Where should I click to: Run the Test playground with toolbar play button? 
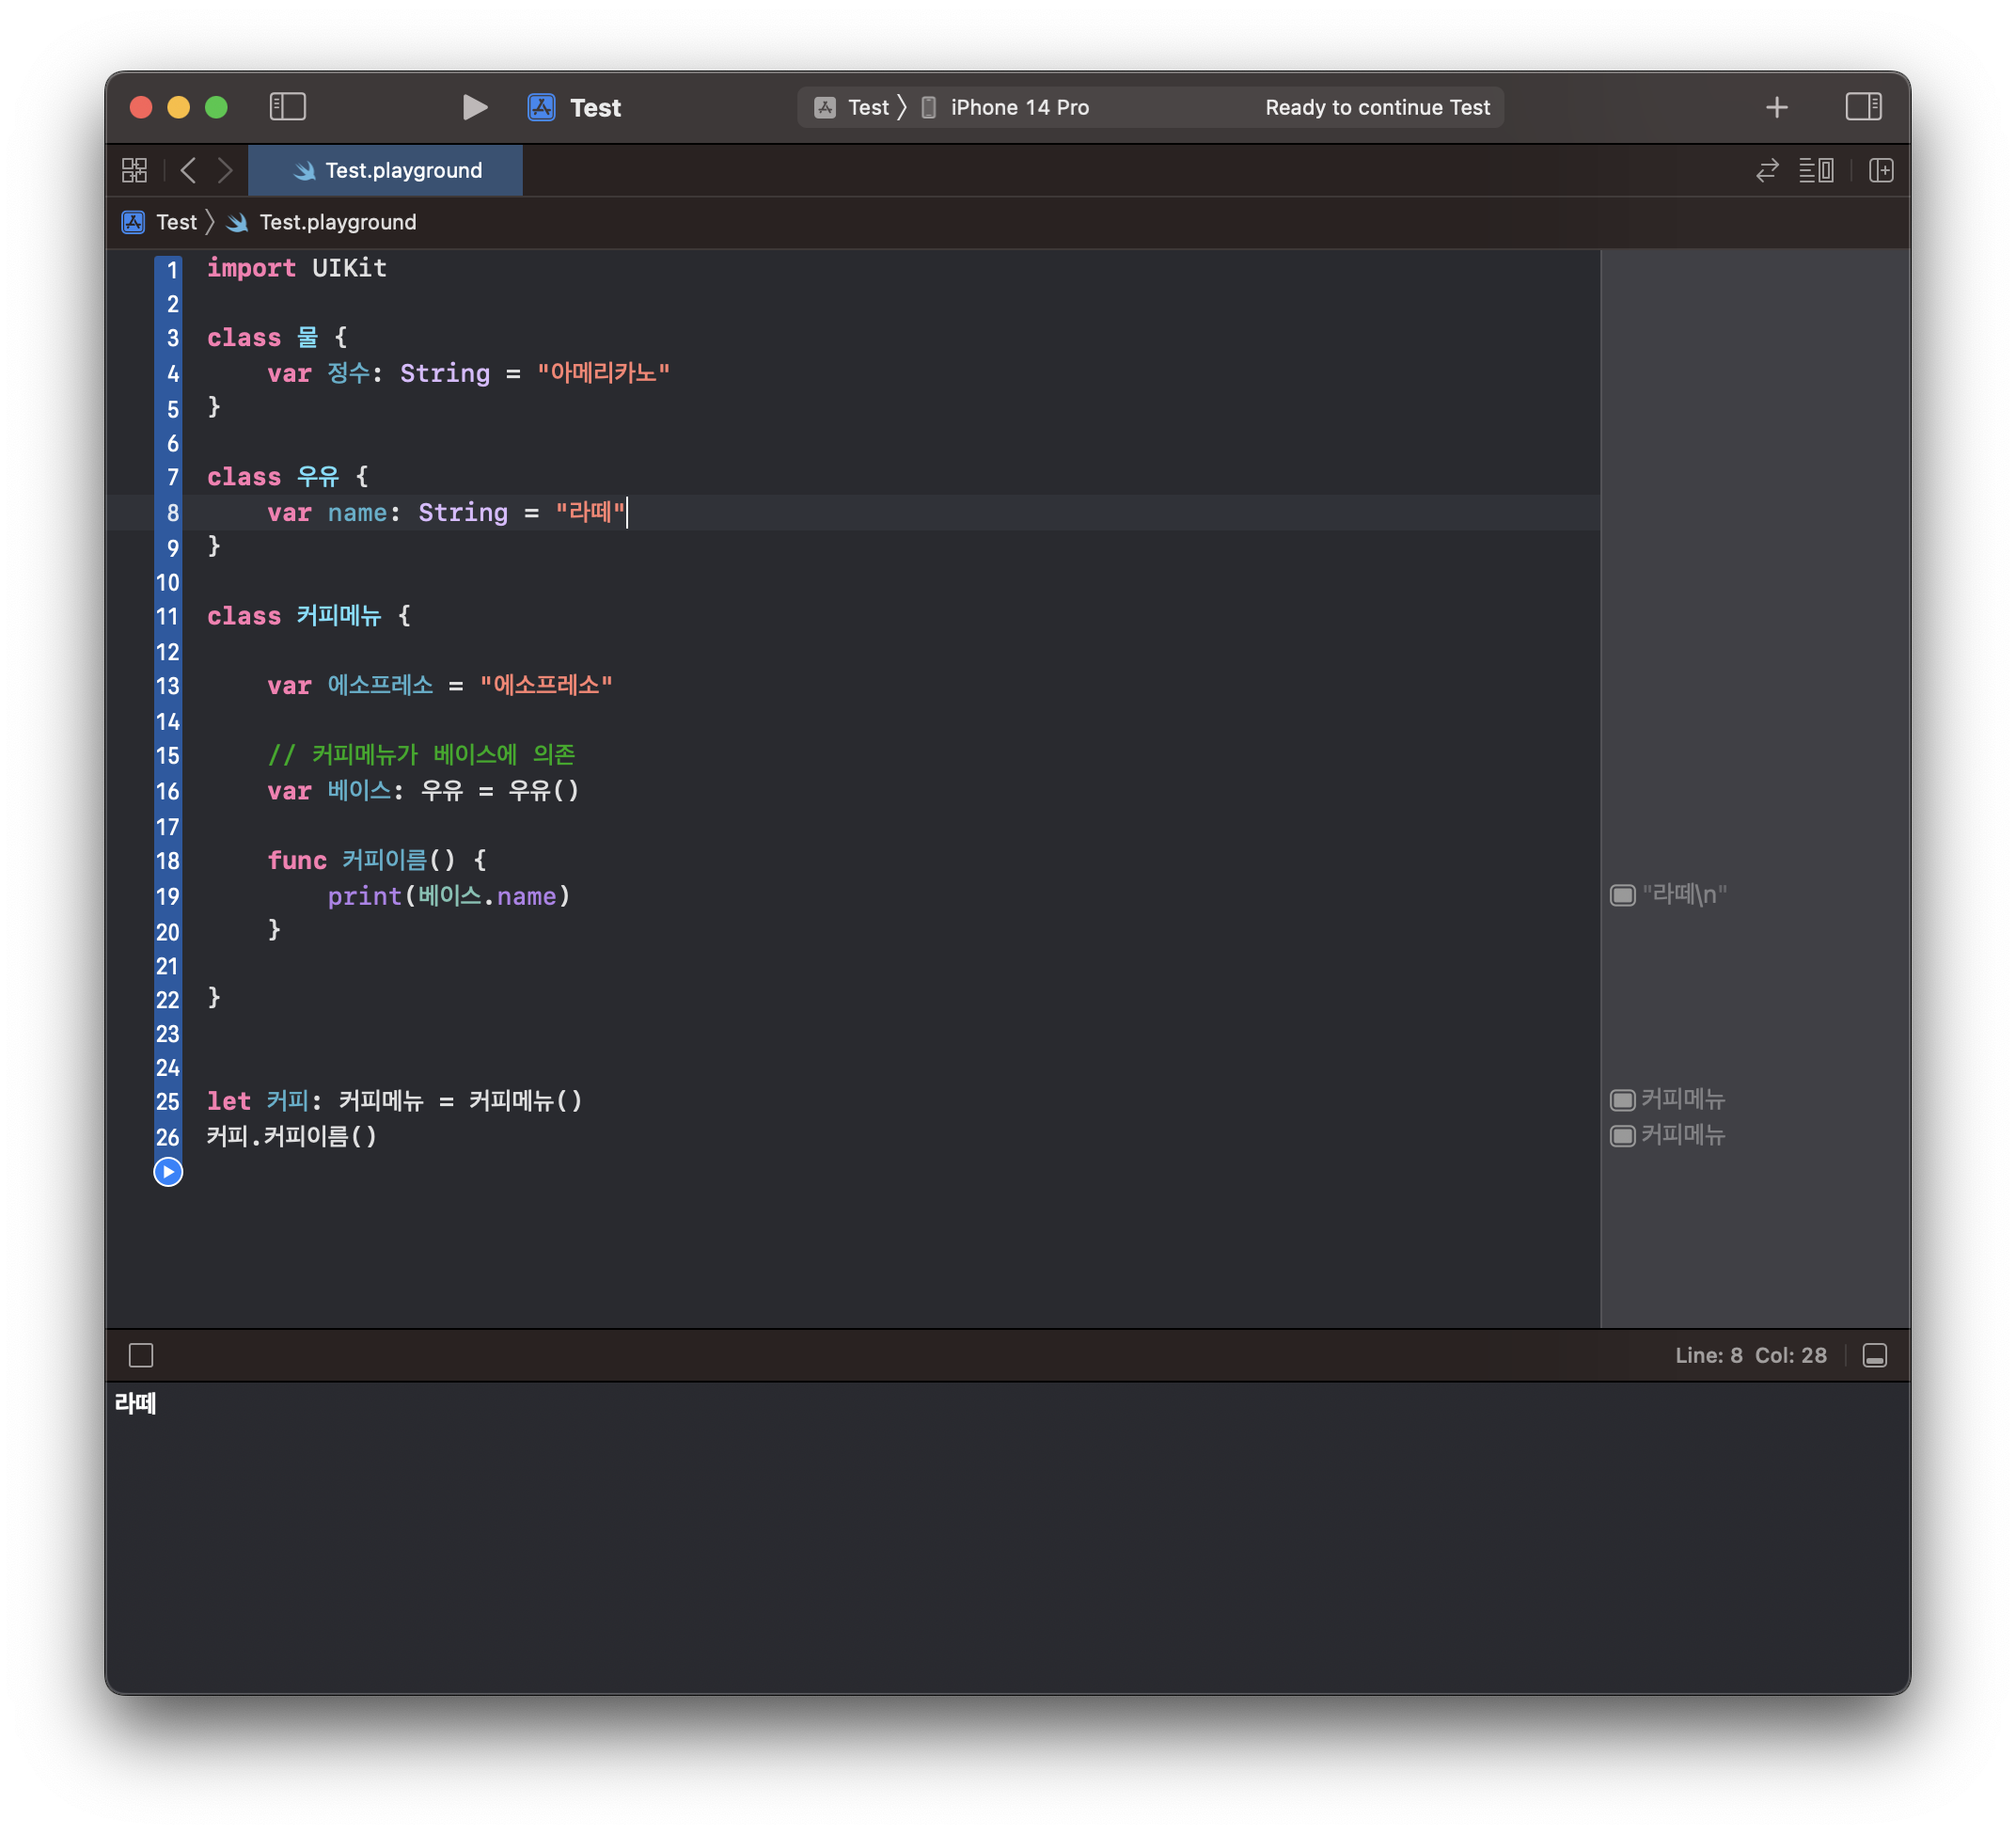coord(474,107)
